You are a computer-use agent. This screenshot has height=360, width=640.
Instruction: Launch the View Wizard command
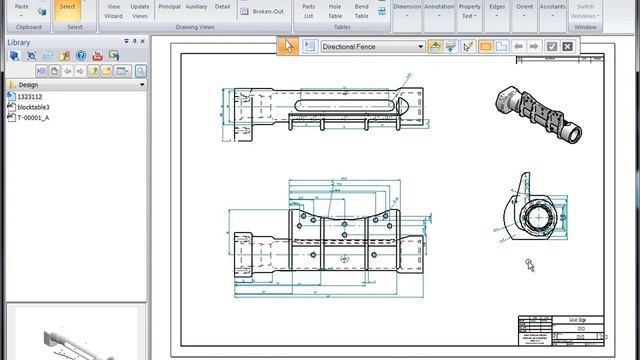(113, 11)
